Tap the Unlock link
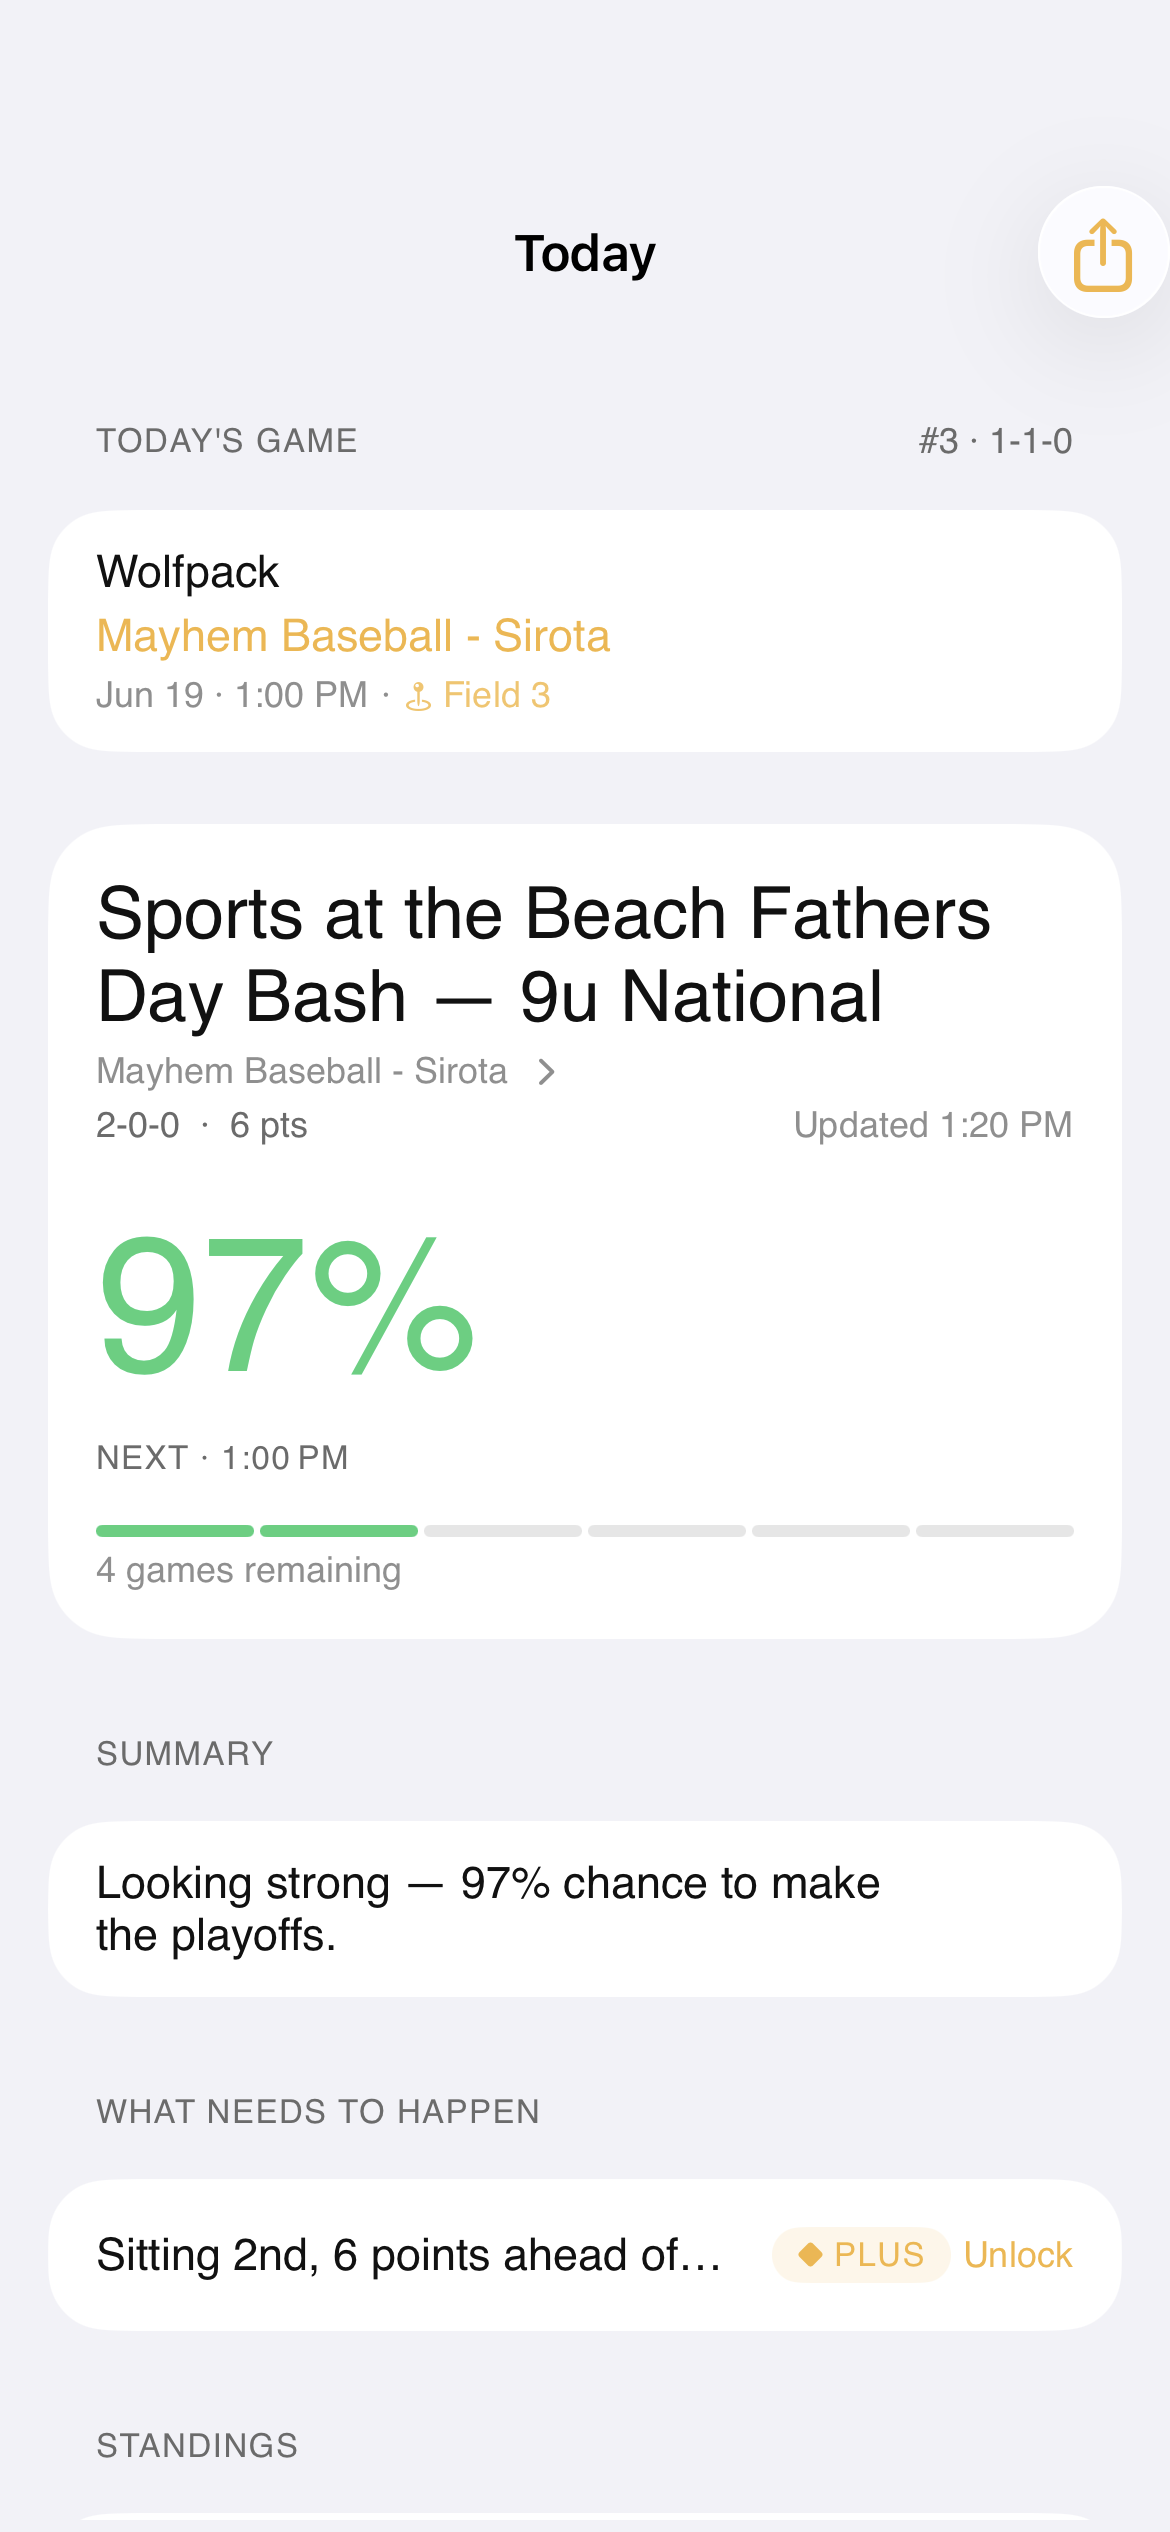Screen dimensions: 1170x2532 (x=1018, y=2255)
